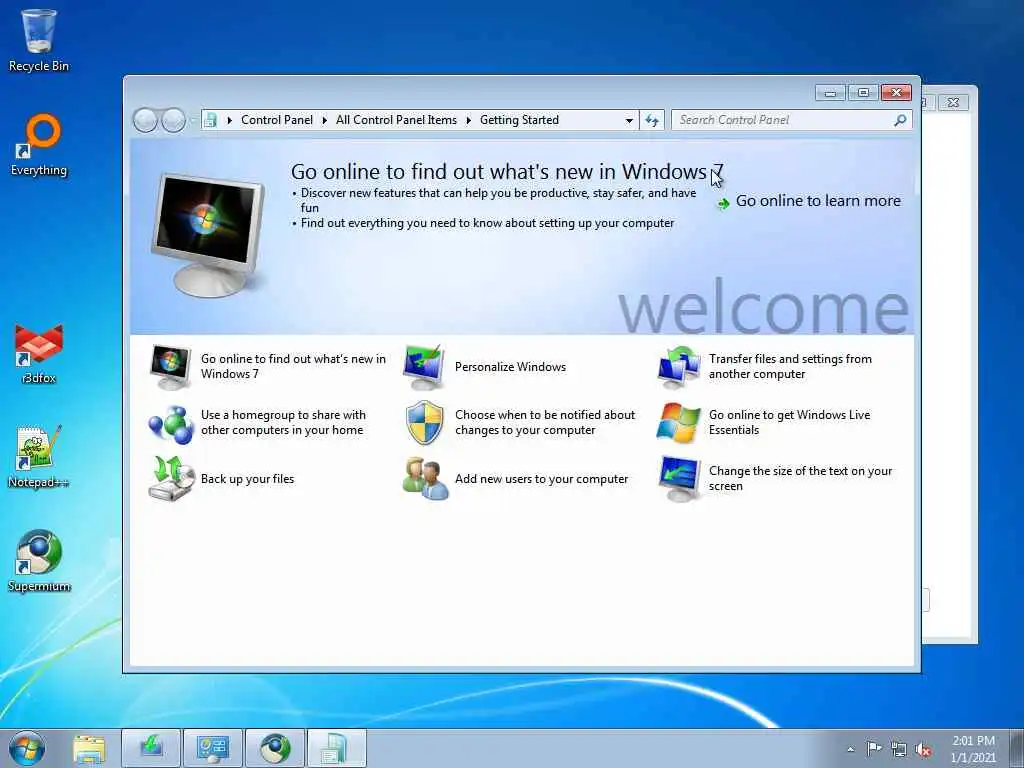The width and height of the screenshot is (1024, 768).
Task: Show hidden tray icons arrow
Action: point(850,749)
